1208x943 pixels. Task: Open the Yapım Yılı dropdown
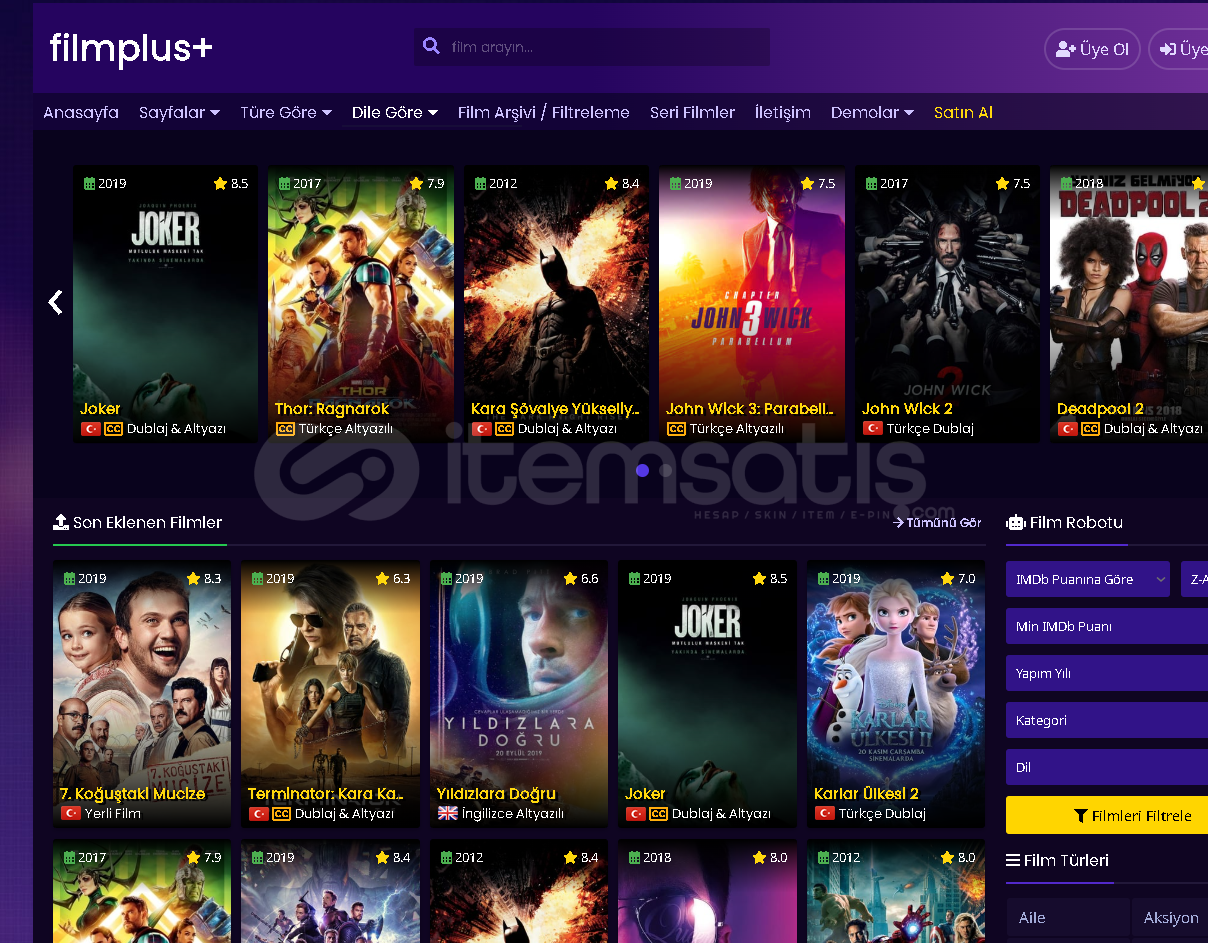click(x=1107, y=673)
